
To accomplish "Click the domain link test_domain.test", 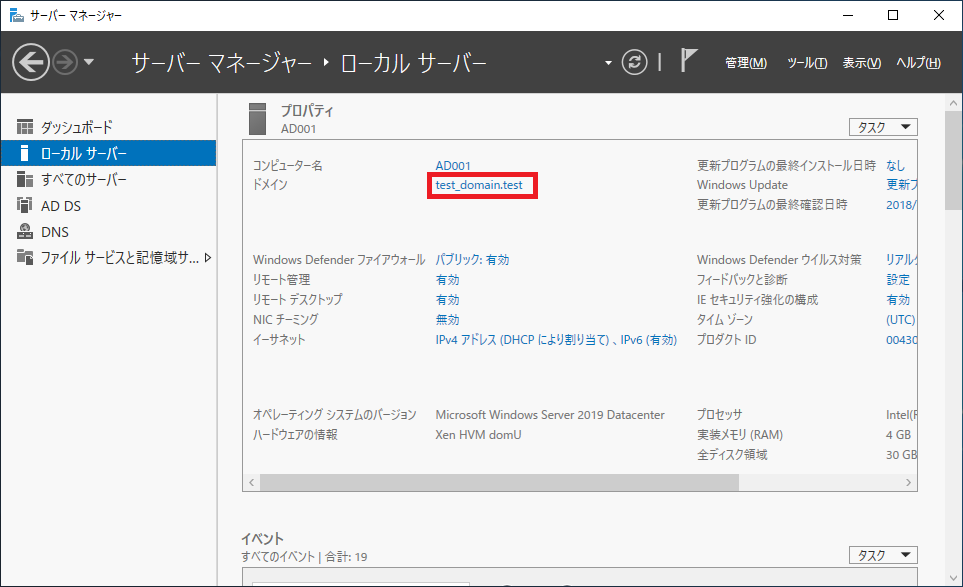I will click(479, 185).
